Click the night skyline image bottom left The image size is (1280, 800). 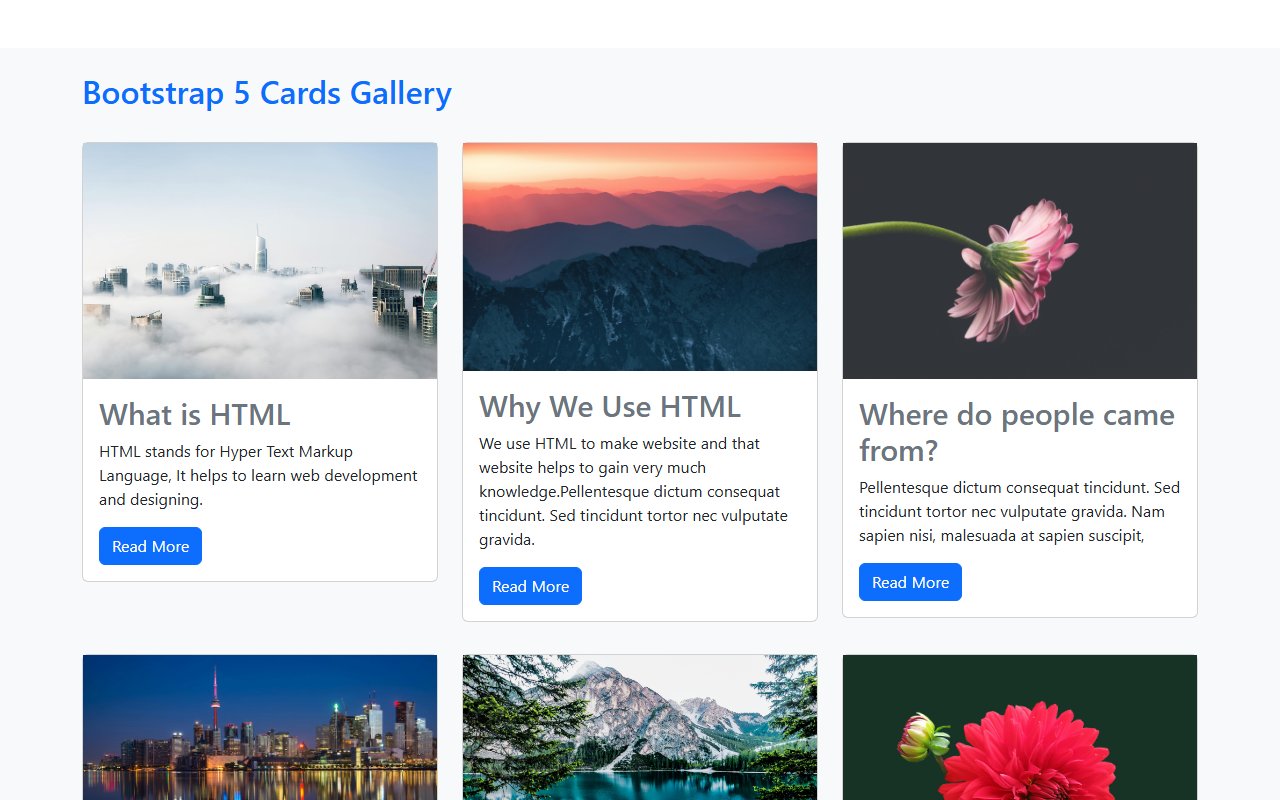[x=260, y=727]
